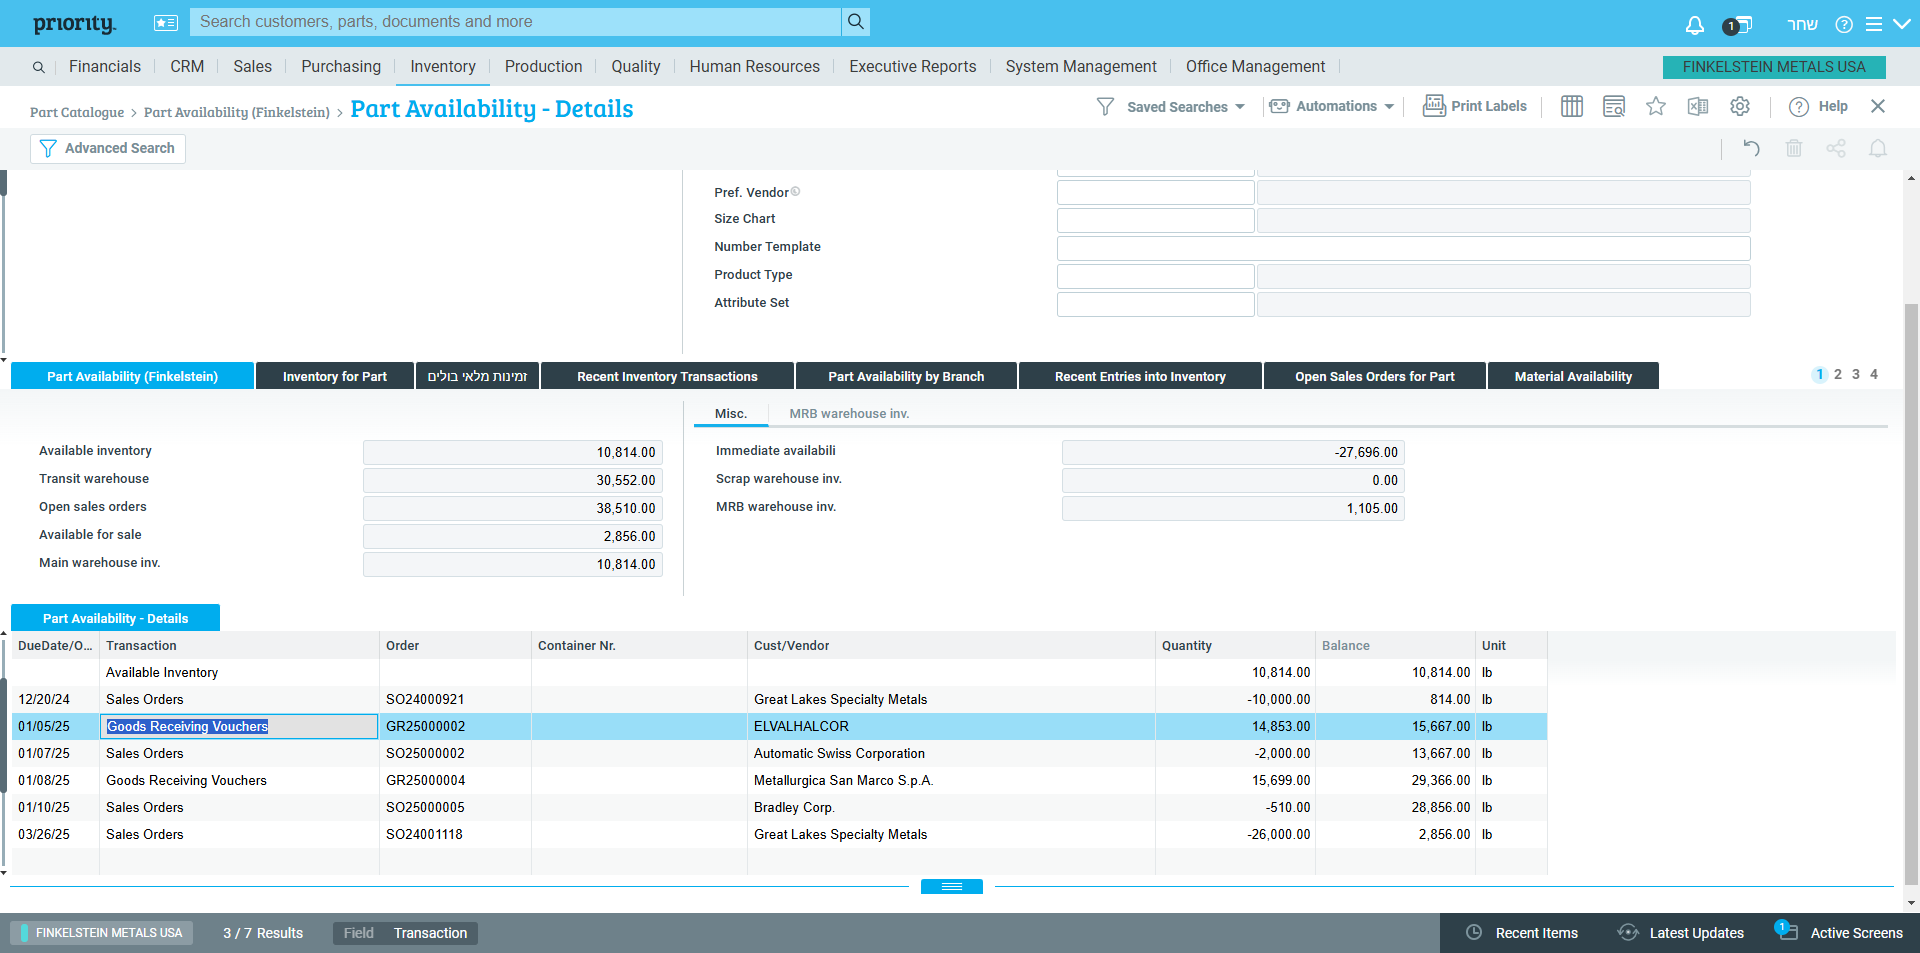Go to Part Availability (Finkelstein) breadcrumb
Image resolution: width=1920 pixels, height=953 pixels.
coord(237,112)
